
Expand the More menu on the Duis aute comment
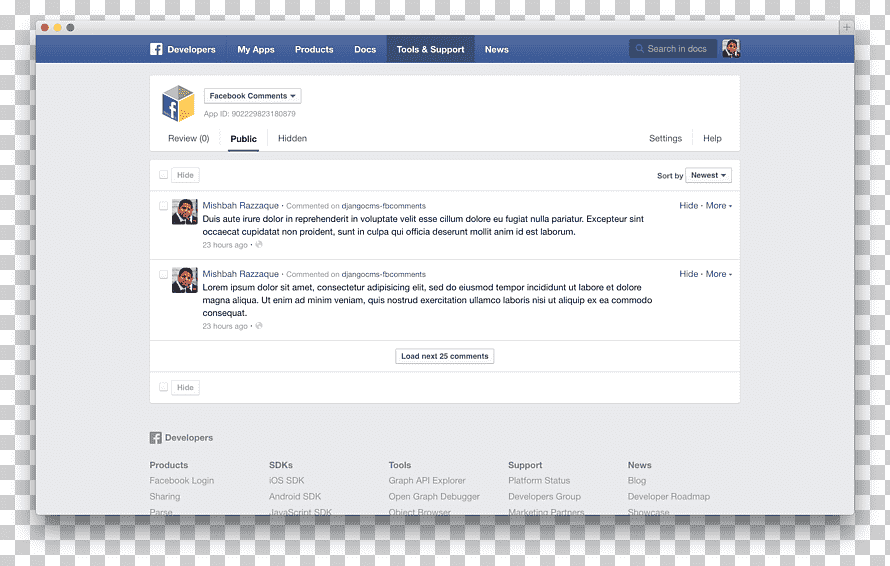pos(719,206)
